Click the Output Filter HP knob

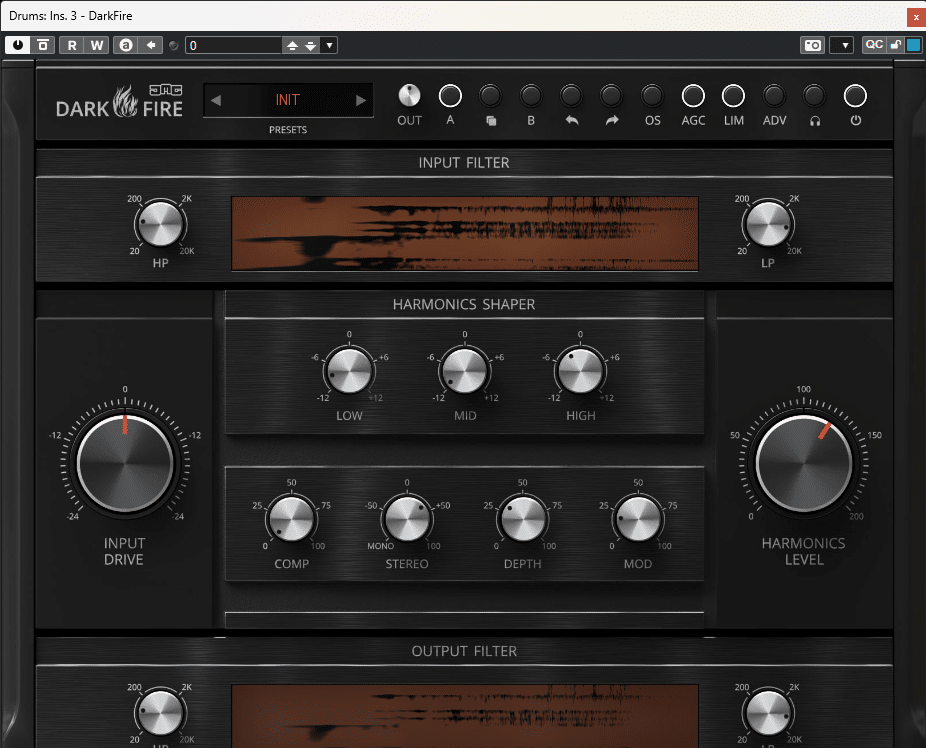[160, 713]
